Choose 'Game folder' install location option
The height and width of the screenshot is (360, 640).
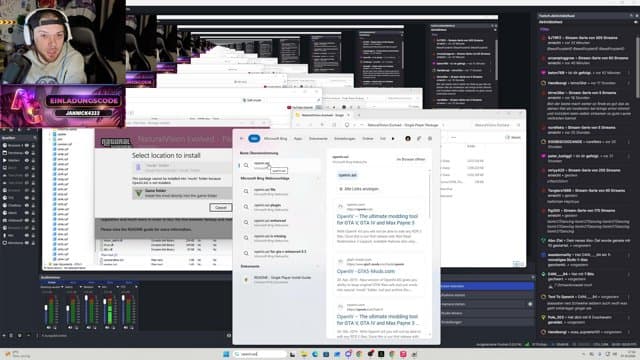[x=182, y=193]
